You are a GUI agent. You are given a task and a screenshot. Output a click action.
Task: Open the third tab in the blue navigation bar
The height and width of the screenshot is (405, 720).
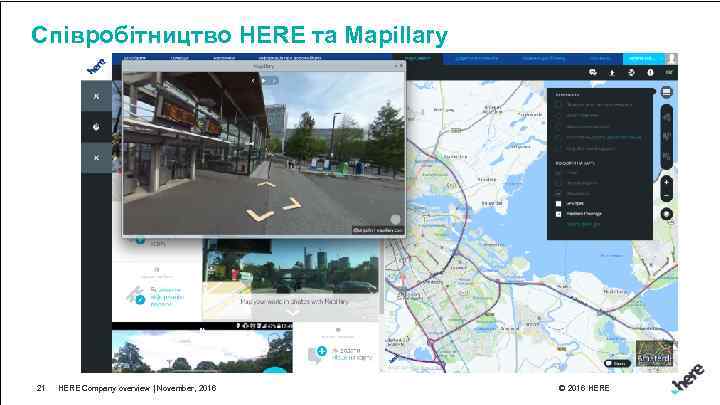224,58
